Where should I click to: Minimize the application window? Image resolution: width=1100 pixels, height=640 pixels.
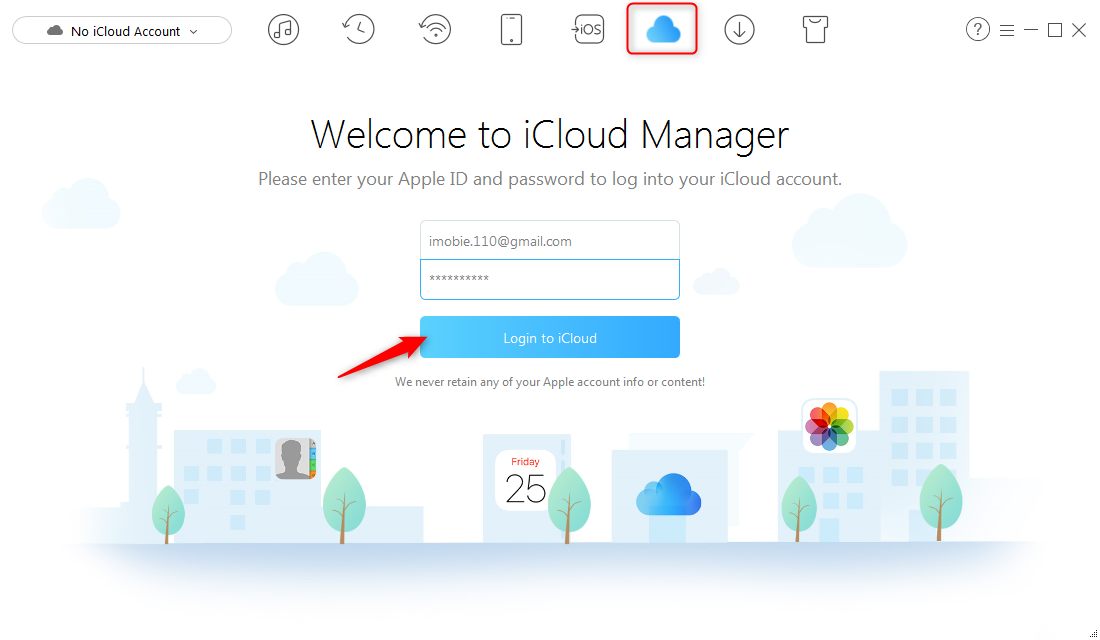point(1031,30)
